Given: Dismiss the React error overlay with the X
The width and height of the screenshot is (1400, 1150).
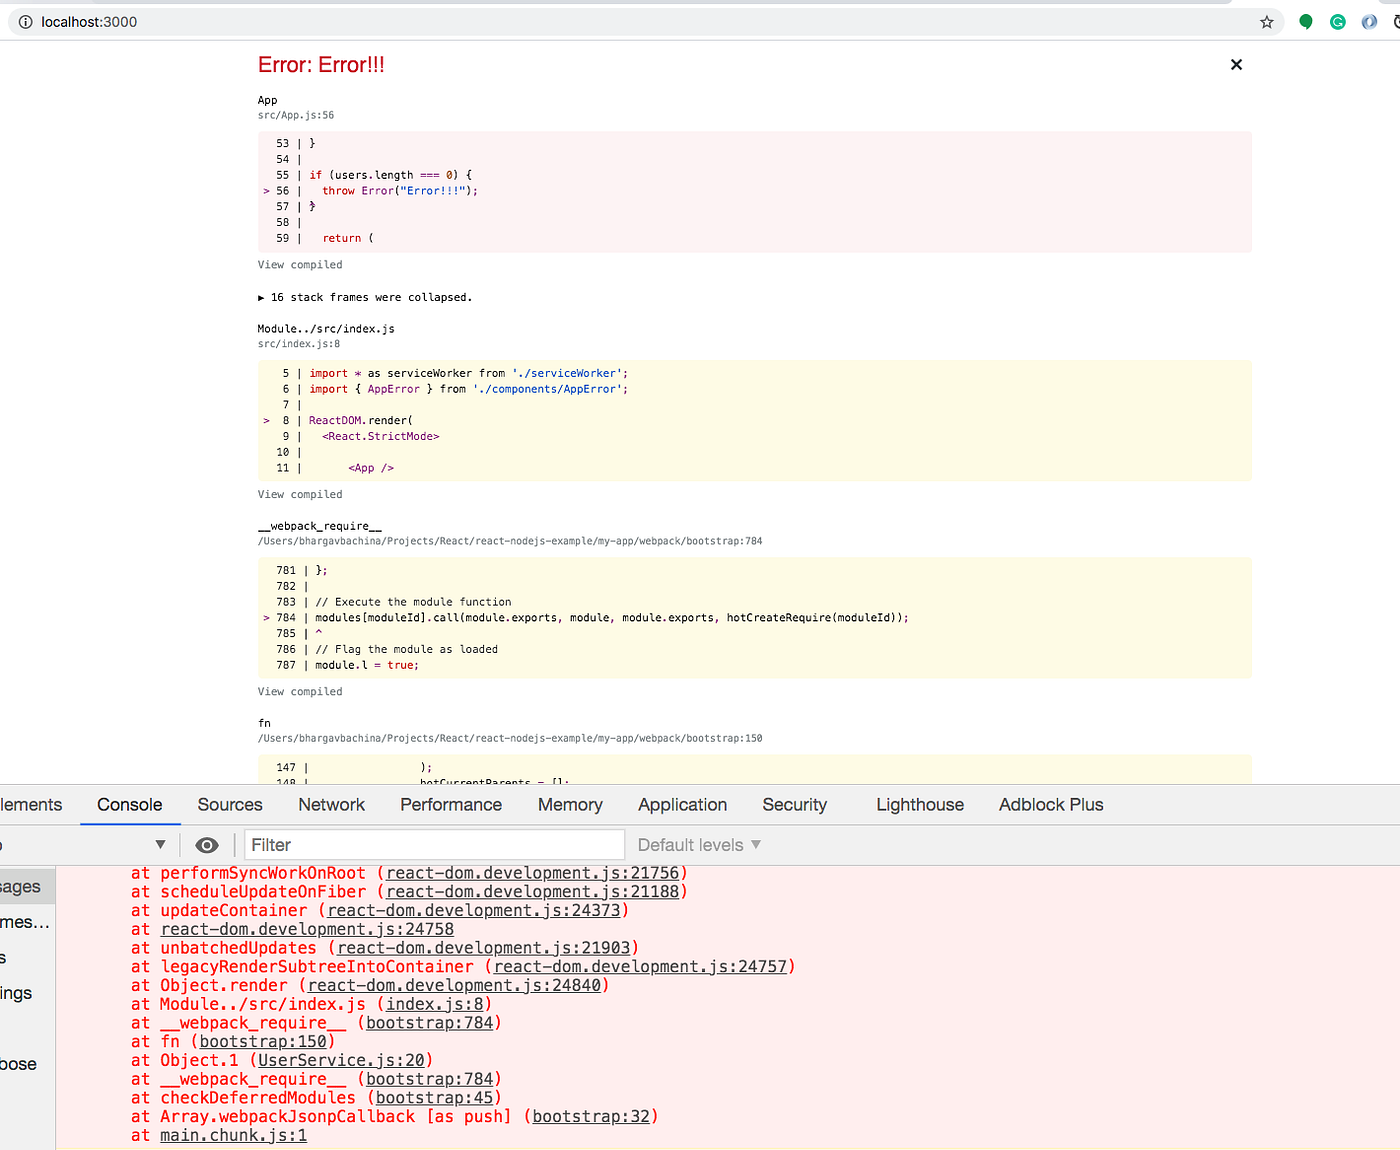Looking at the screenshot, I should 1236,64.
